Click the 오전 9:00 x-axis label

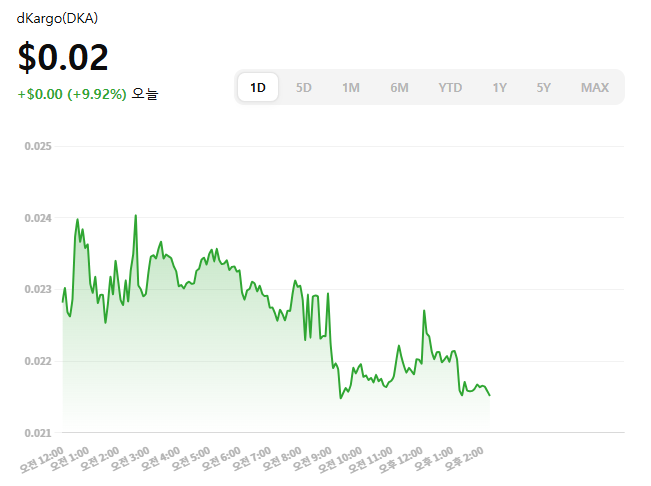(312, 459)
